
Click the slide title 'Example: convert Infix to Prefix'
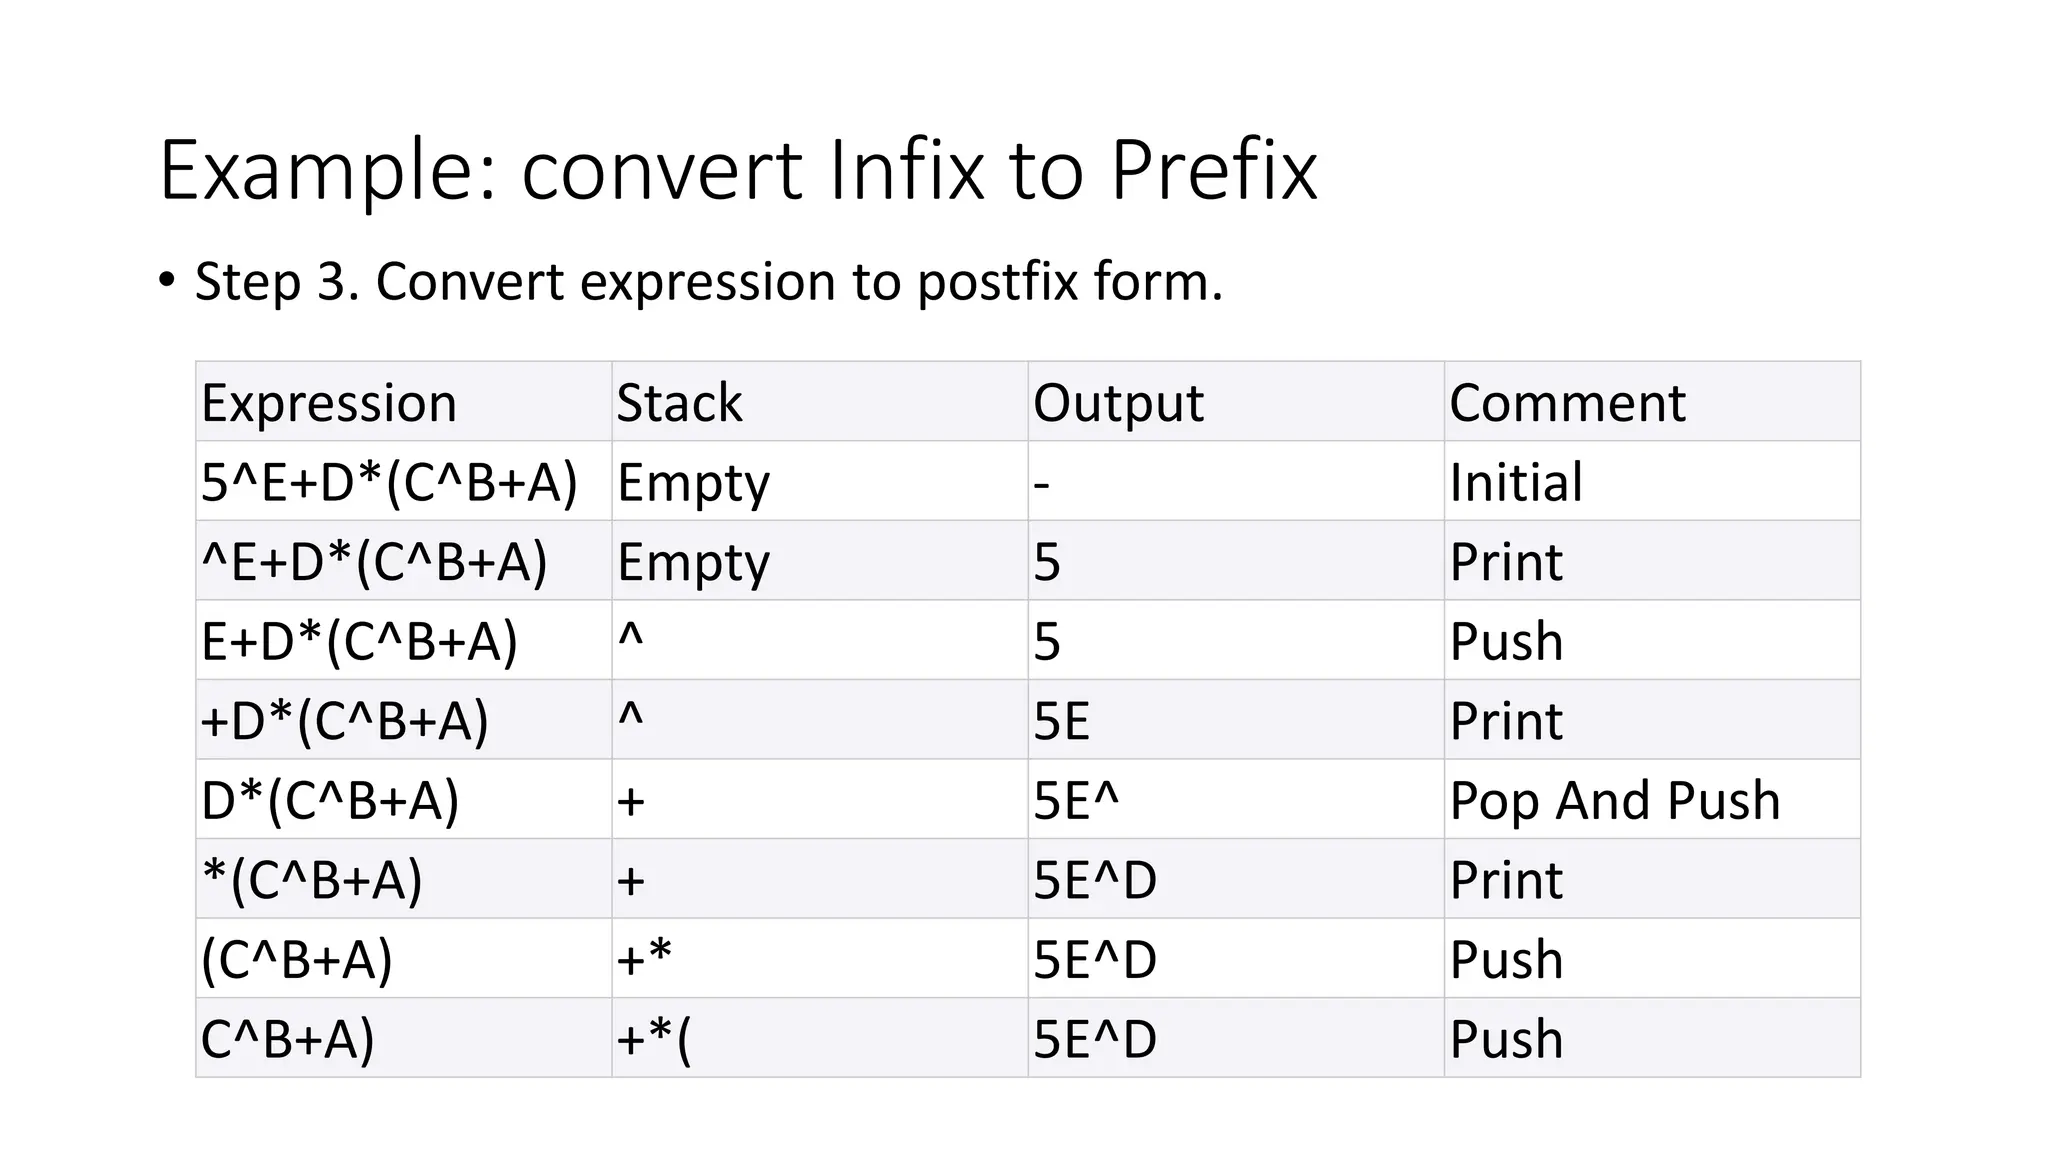tap(738, 171)
